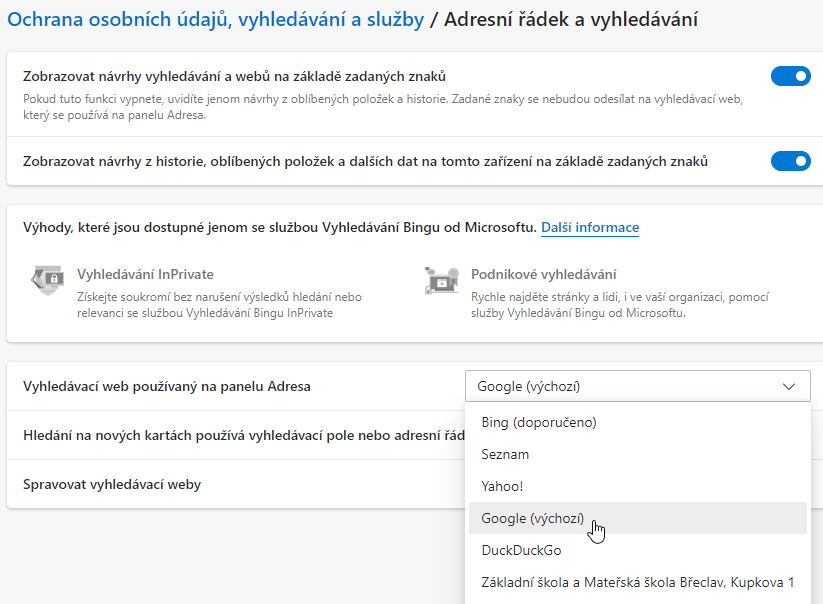Choose DuckDuckGo search engine option
The height and width of the screenshot is (604, 823).
click(x=638, y=550)
